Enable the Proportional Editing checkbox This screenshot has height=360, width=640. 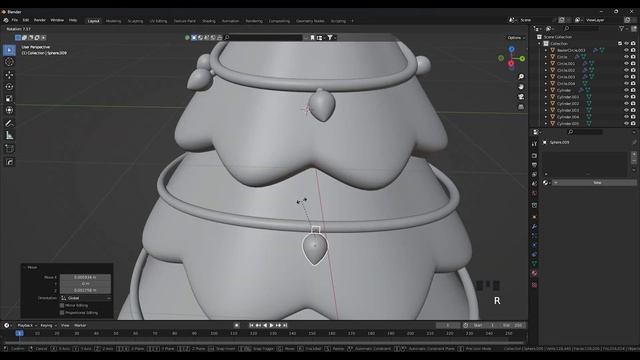click(x=62, y=313)
